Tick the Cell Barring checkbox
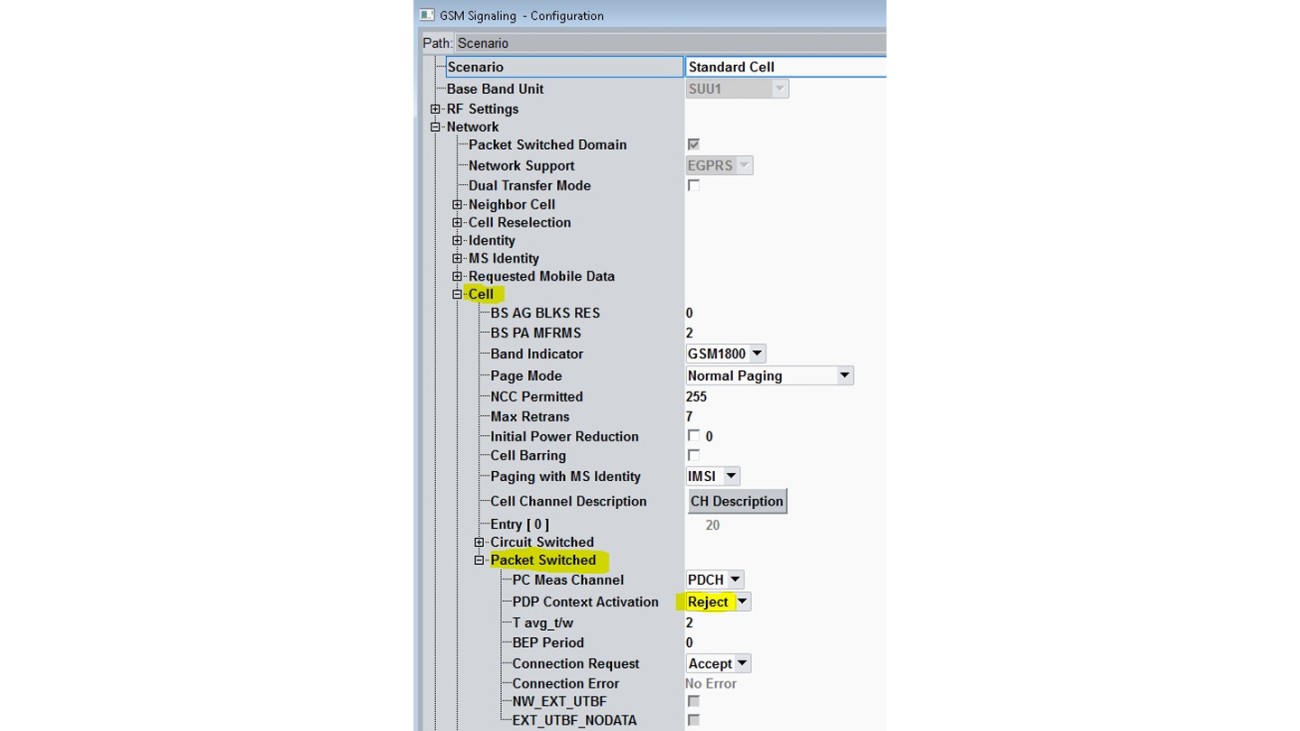This screenshot has width=1300, height=731. pos(693,455)
